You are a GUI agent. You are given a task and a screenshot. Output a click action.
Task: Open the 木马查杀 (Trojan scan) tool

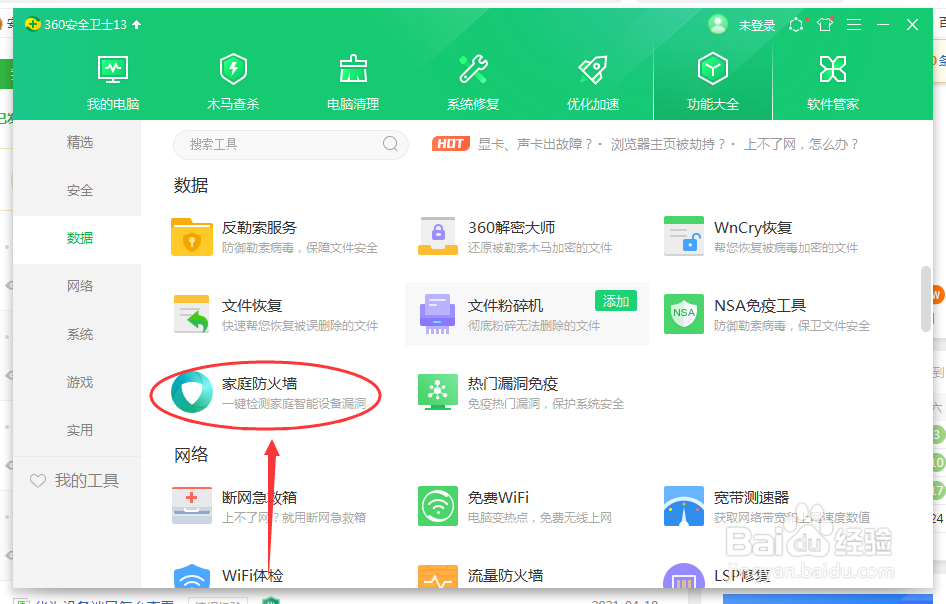[x=233, y=78]
